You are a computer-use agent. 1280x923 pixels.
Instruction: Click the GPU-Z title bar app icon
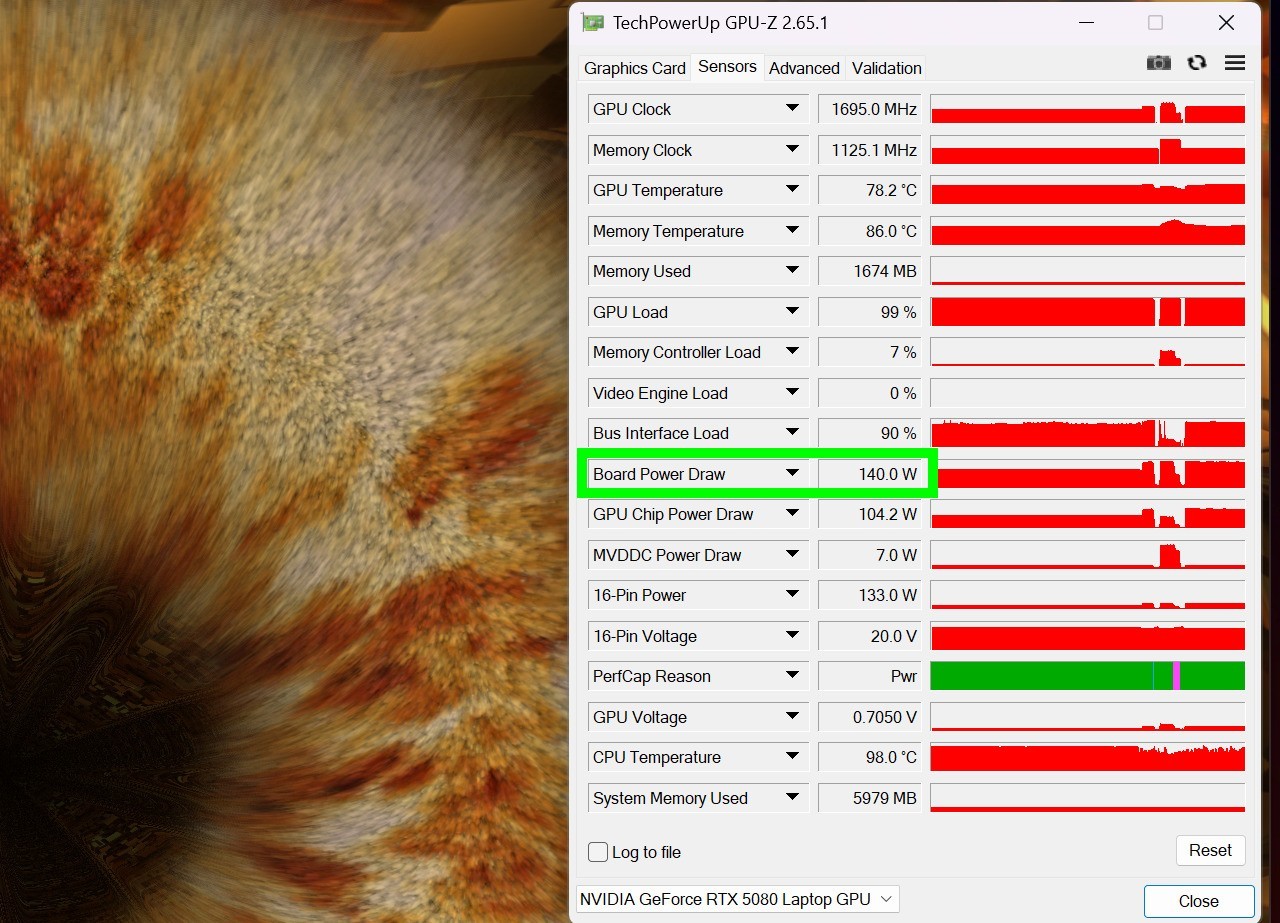[593, 22]
